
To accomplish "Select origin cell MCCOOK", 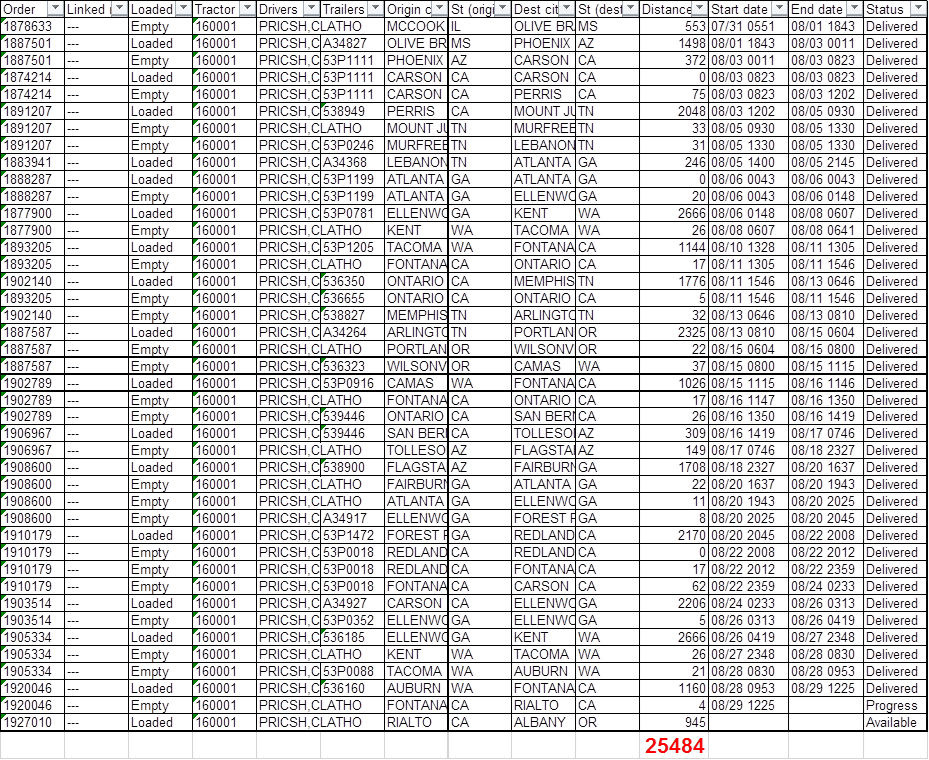I will coord(416,27).
